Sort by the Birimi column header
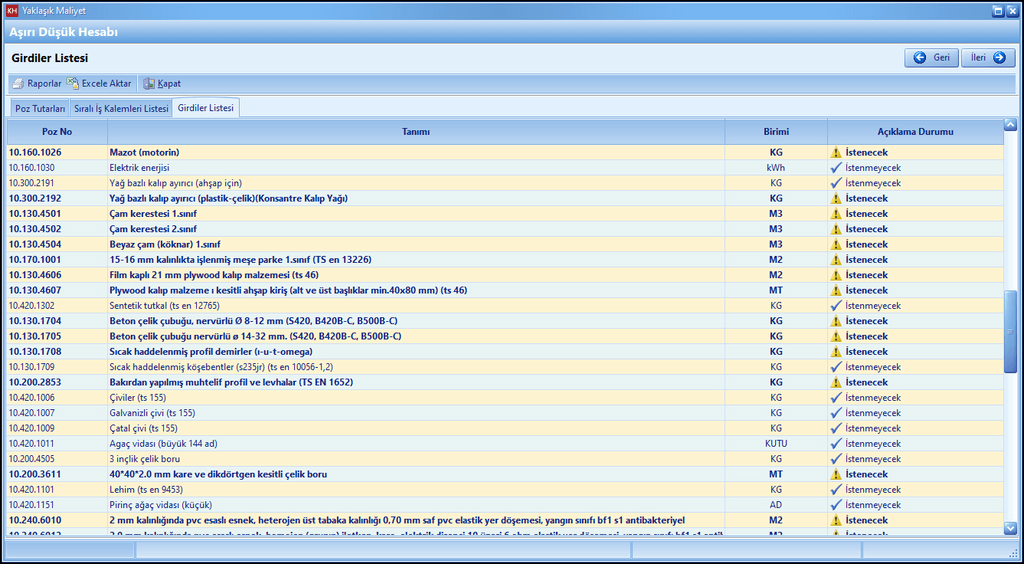This screenshot has height=564, width=1024. coord(776,132)
